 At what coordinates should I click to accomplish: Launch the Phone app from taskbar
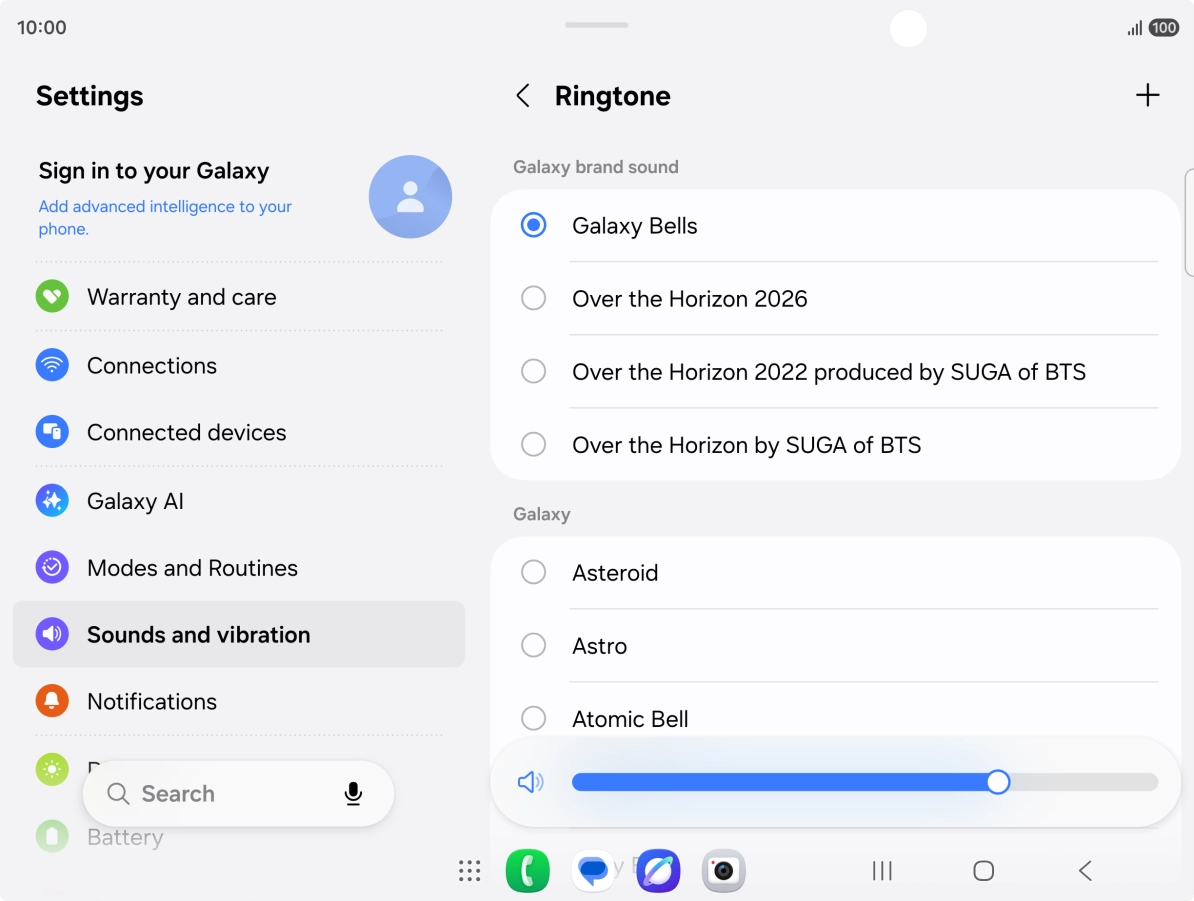[x=528, y=871]
